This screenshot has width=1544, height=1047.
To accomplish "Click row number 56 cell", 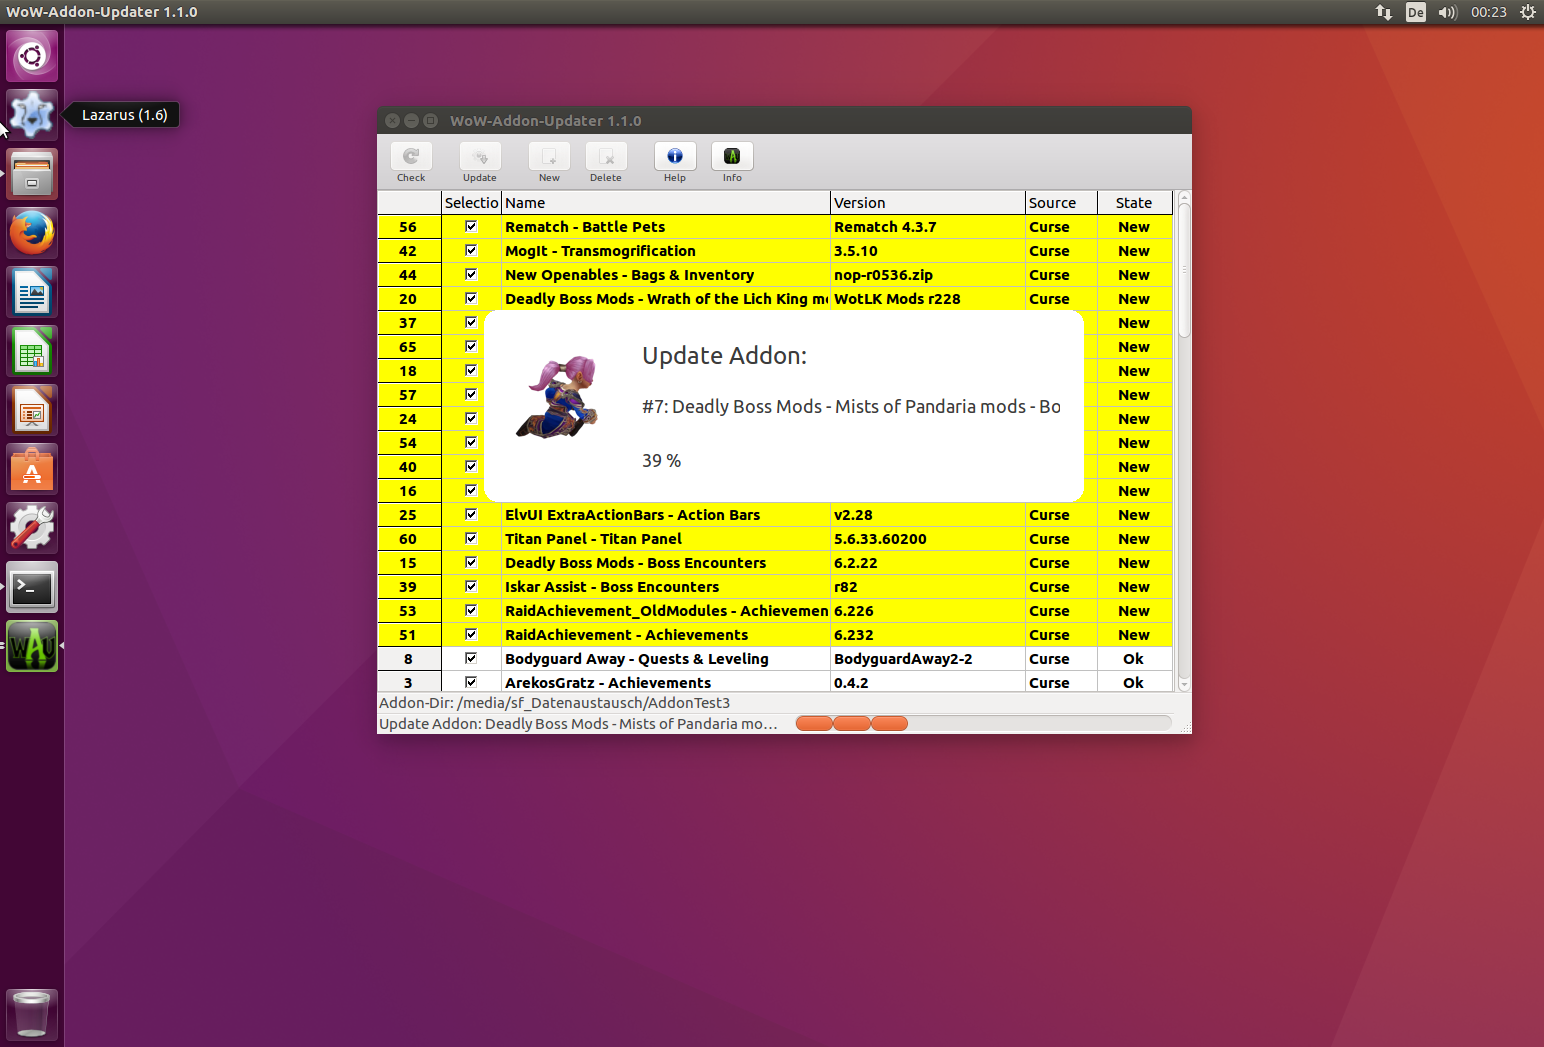I will coord(409,226).
